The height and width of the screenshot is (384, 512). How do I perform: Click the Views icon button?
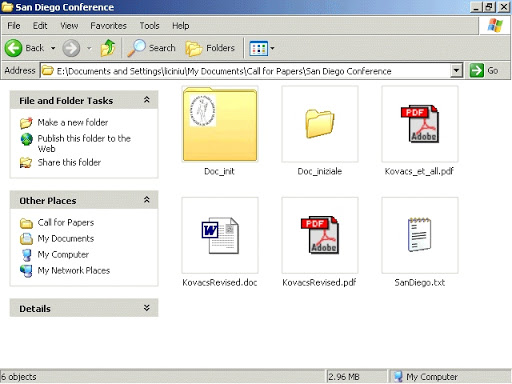259,49
